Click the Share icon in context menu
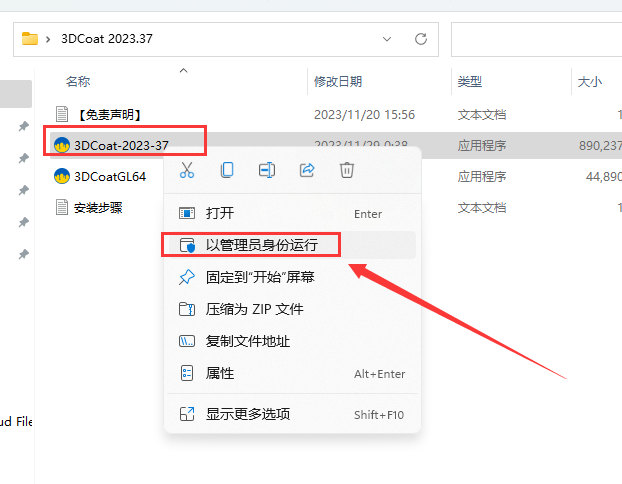The height and width of the screenshot is (484, 622). 307,170
